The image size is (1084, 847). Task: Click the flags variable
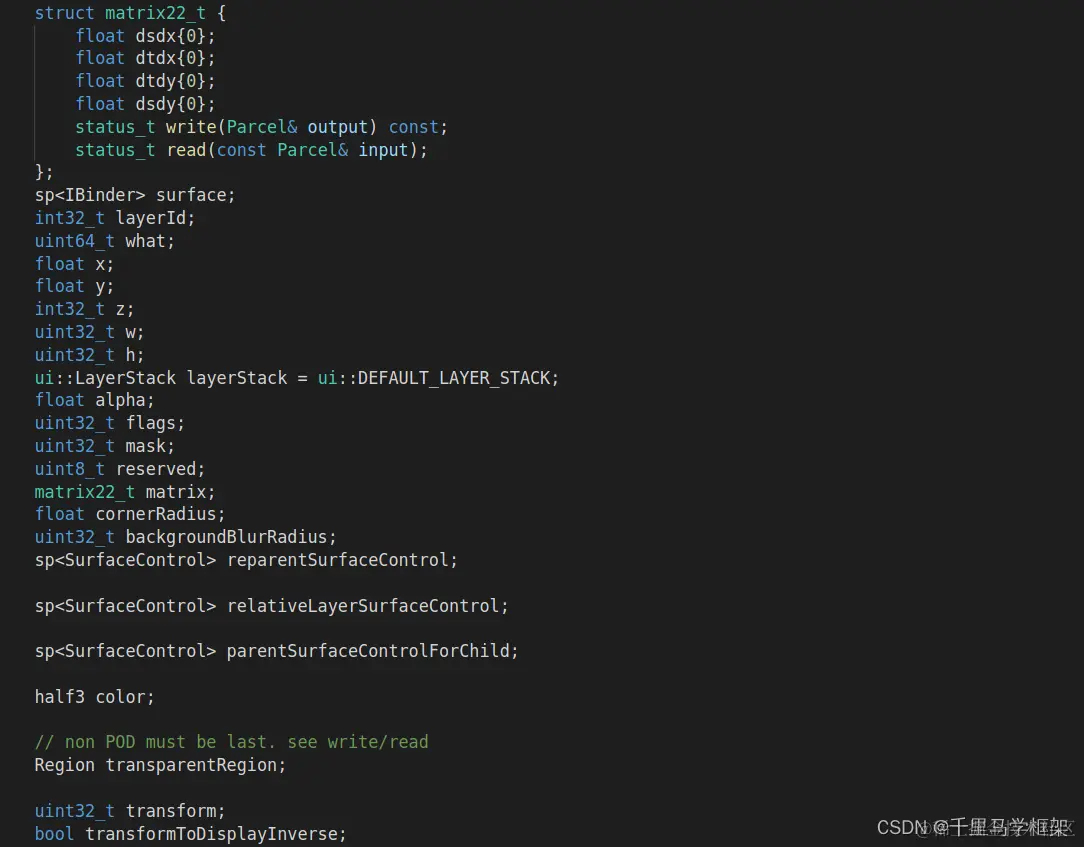pyautogui.click(x=150, y=422)
